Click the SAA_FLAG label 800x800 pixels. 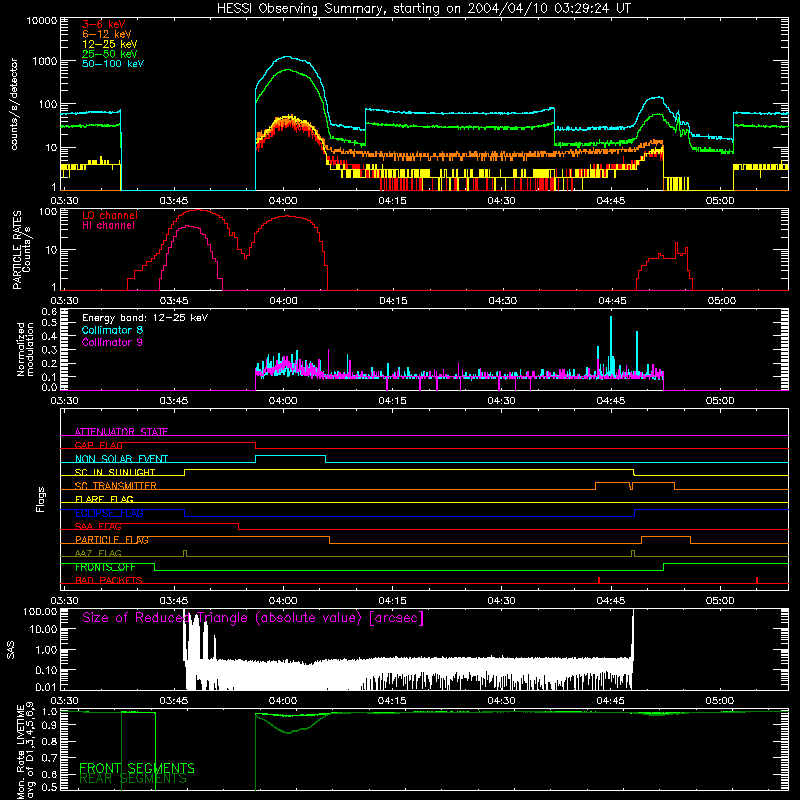click(x=98, y=526)
